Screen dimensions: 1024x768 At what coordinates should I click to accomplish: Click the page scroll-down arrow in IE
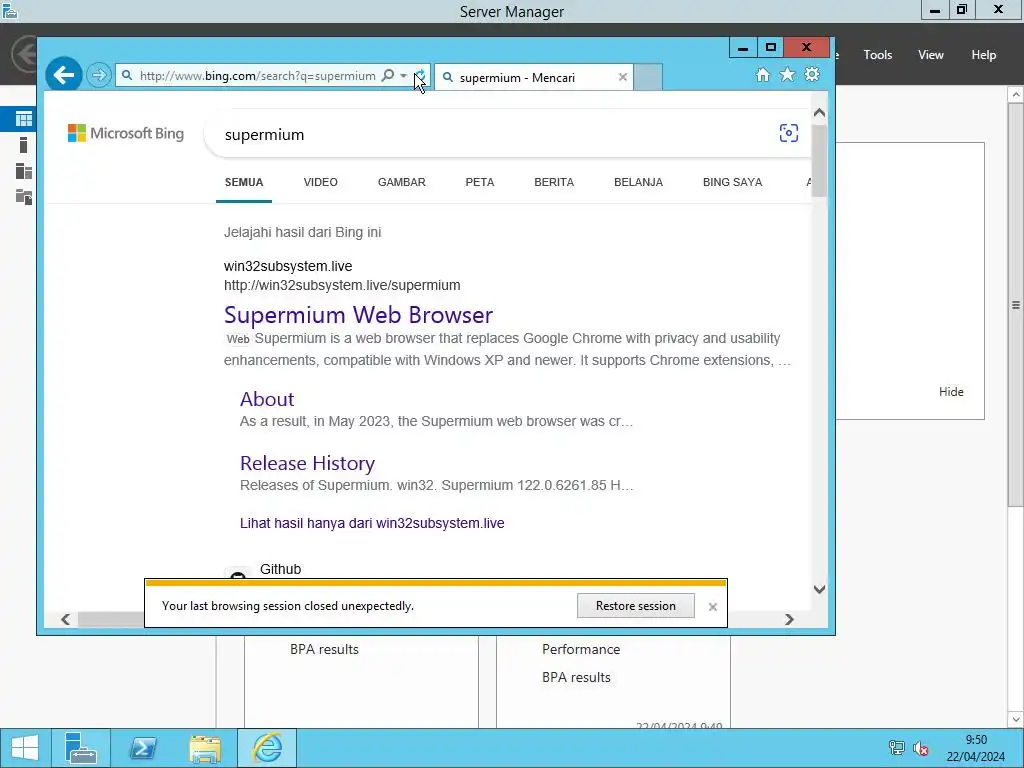coord(820,589)
